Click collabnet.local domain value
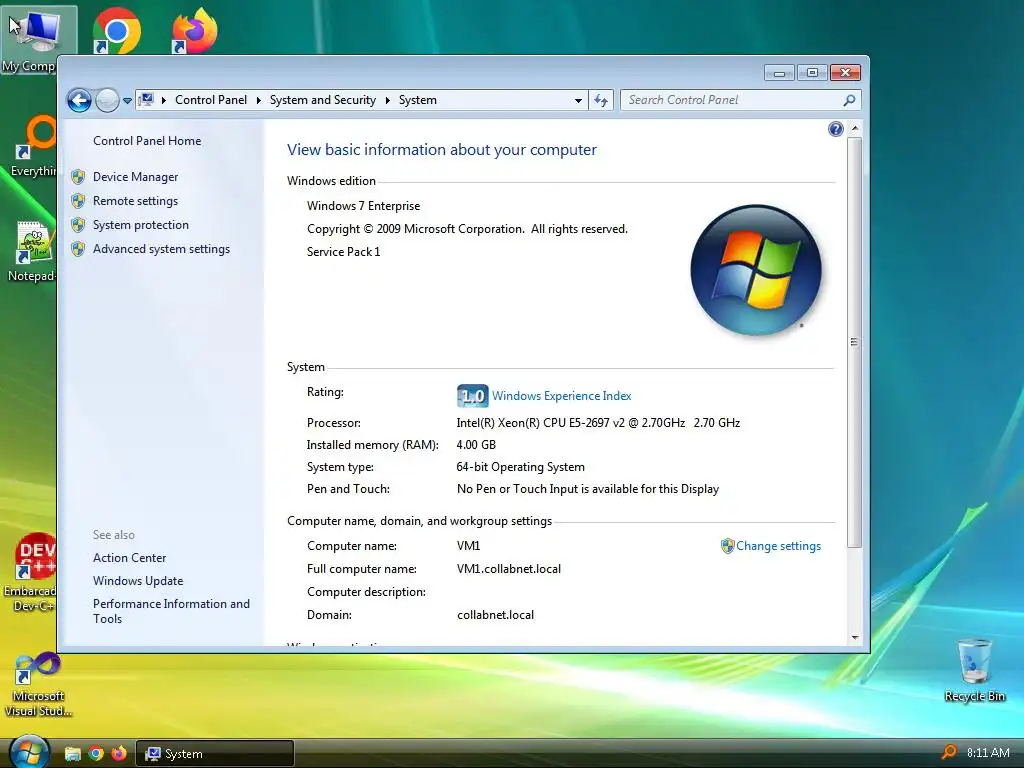This screenshot has height=768, width=1024. (495, 615)
